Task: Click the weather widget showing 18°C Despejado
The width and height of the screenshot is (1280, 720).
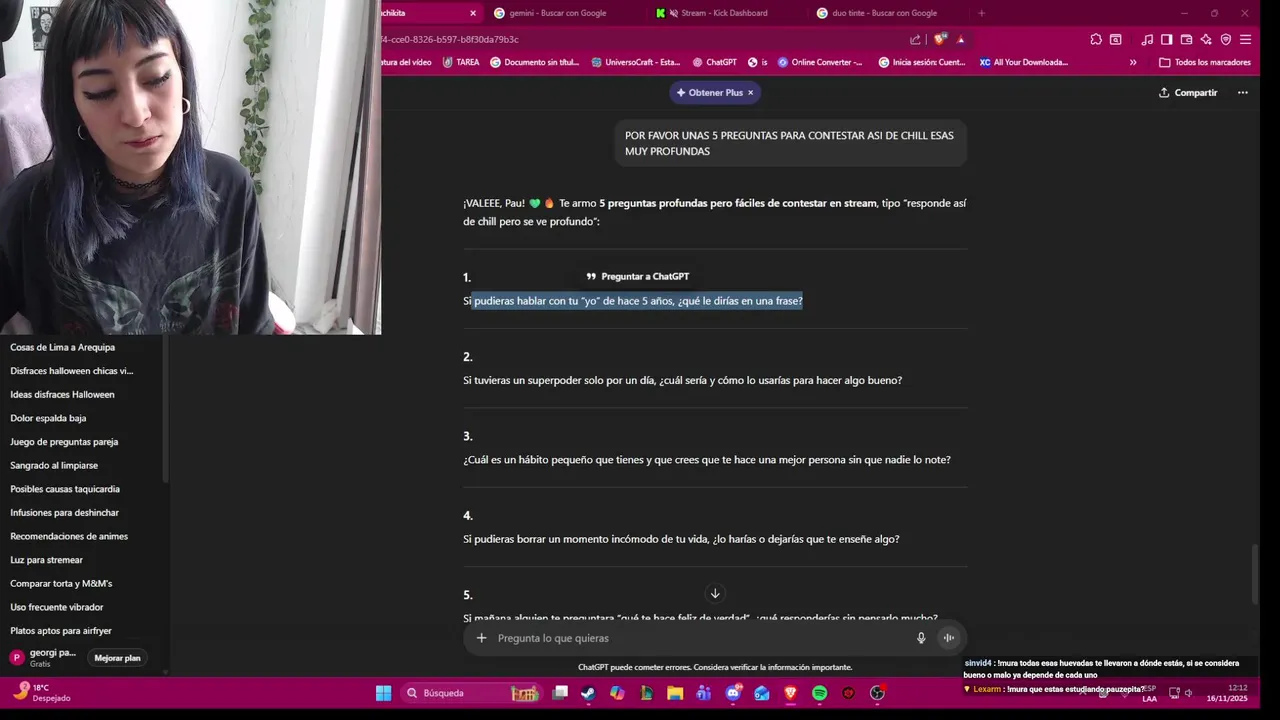Action: [42, 692]
